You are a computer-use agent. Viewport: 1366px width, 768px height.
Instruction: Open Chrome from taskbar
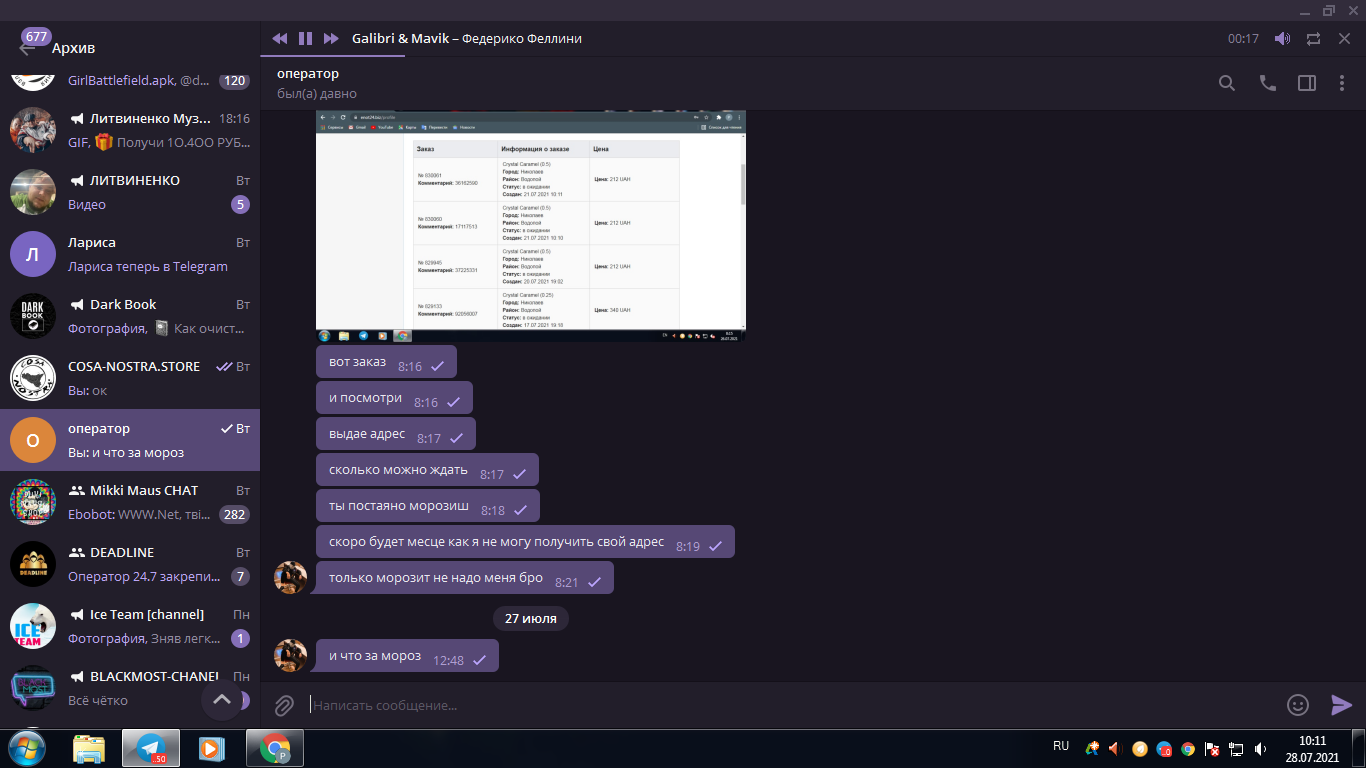click(x=275, y=748)
